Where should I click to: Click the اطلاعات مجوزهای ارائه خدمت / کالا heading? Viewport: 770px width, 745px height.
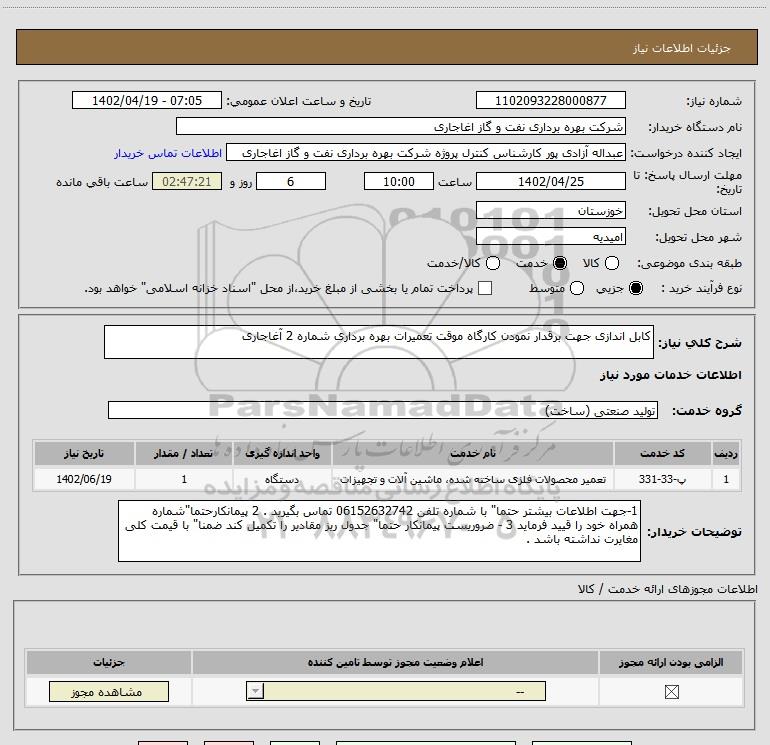pos(668,589)
